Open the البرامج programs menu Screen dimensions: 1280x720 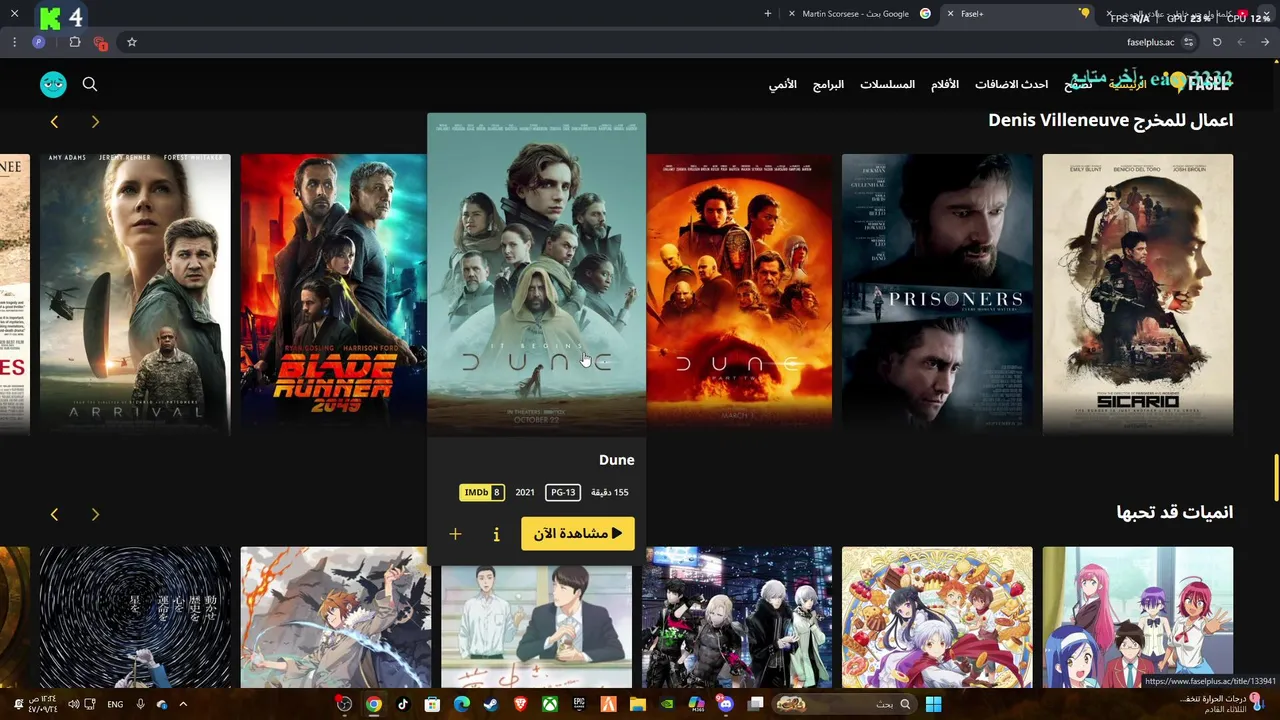tap(828, 84)
